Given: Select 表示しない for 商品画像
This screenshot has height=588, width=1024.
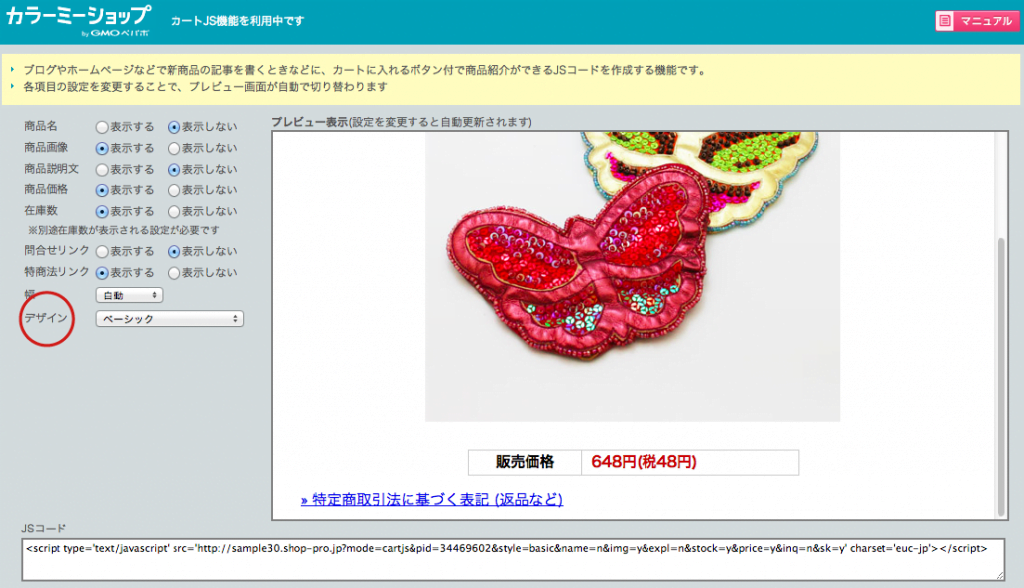Looking at the screenshot, I should click(174, 148).
